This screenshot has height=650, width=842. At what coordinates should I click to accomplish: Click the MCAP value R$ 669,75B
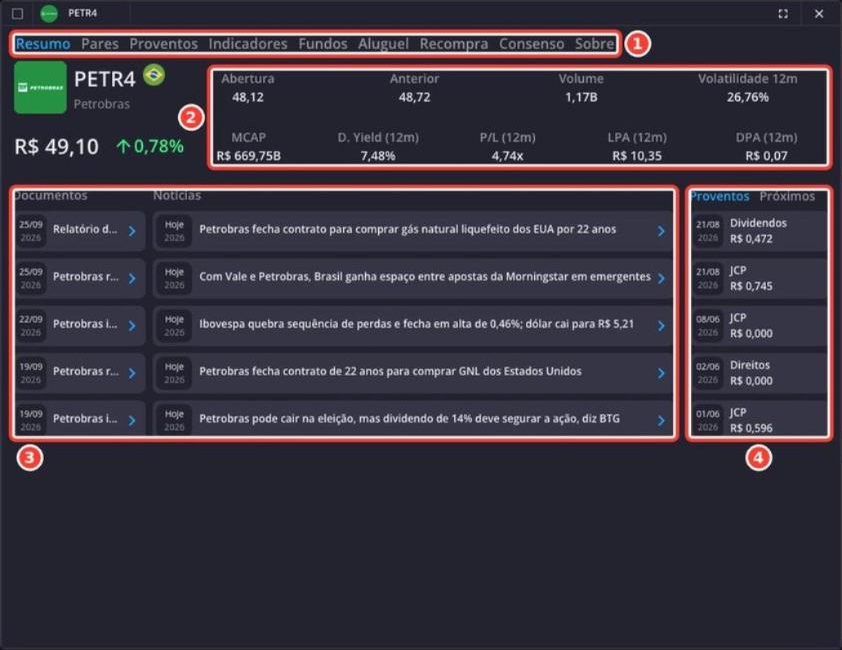[249, 156]
